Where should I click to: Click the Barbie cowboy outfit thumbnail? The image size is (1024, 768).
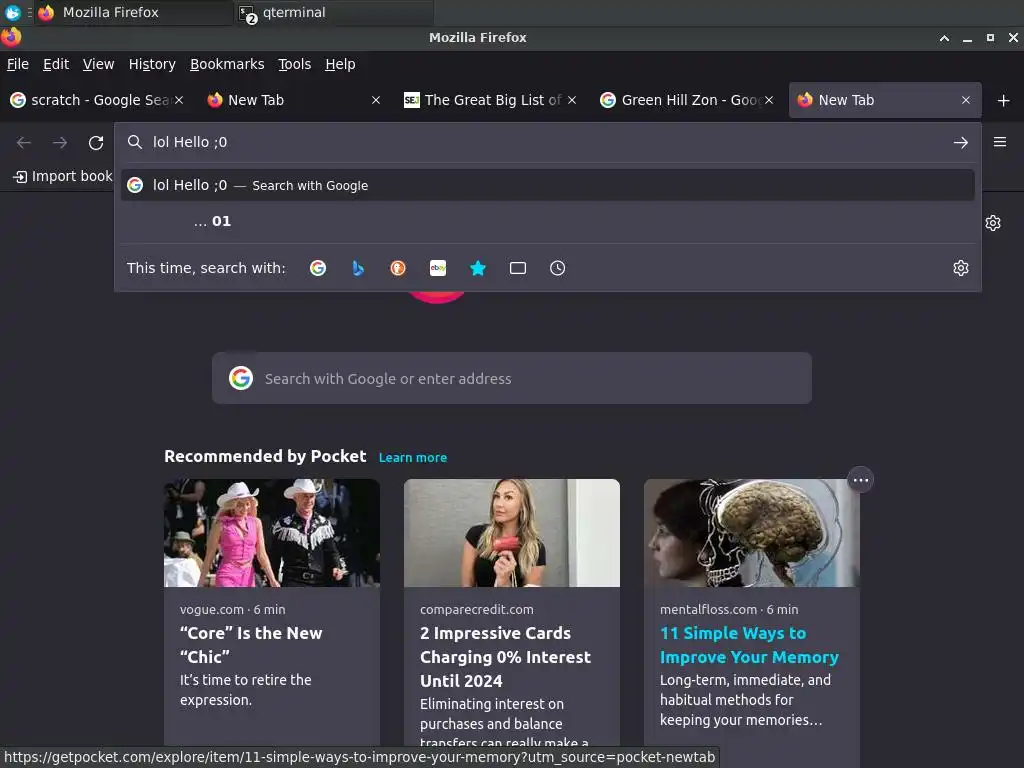(x=272, y=533)
